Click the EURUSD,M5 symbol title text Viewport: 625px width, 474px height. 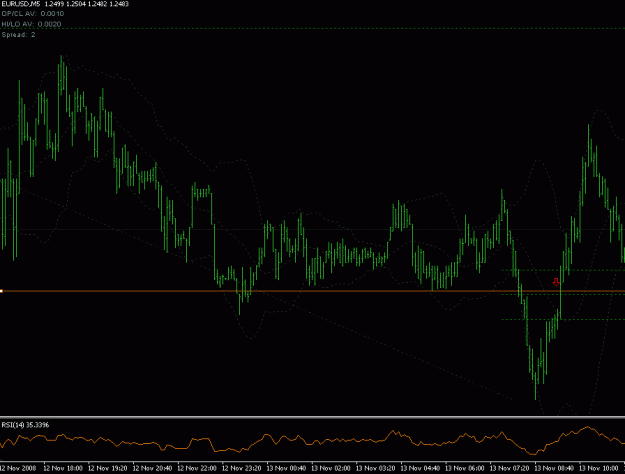pyautogui.click(x=21, y=4)
